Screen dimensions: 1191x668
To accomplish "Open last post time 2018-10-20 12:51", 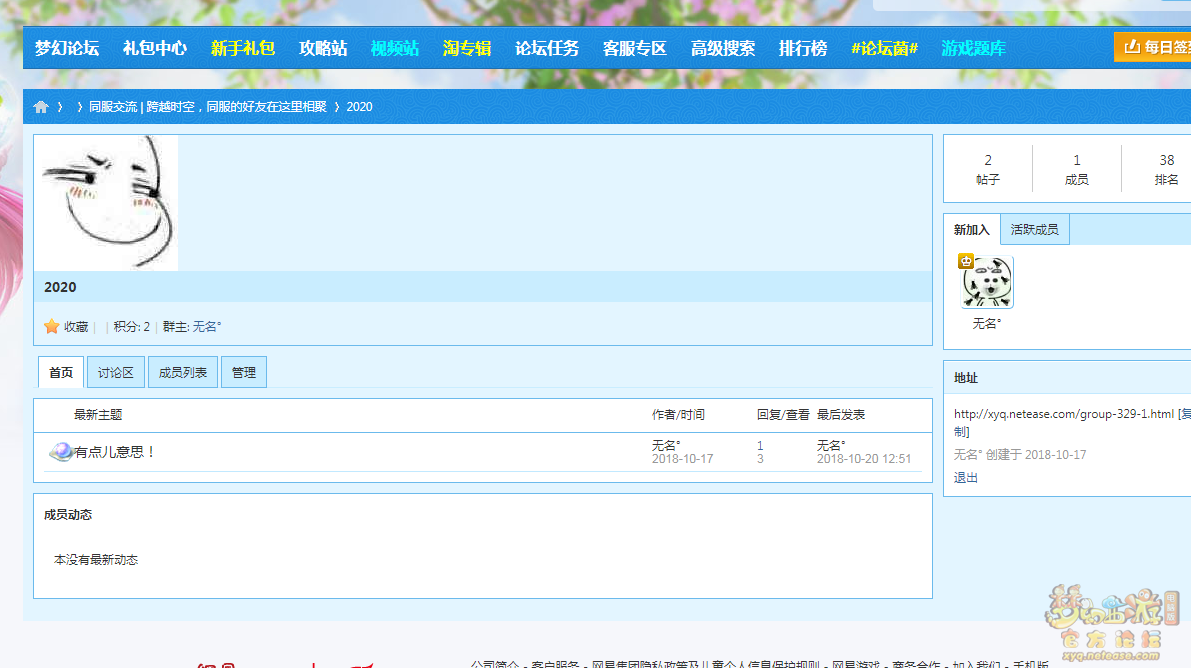I will [x=864, y=459].
